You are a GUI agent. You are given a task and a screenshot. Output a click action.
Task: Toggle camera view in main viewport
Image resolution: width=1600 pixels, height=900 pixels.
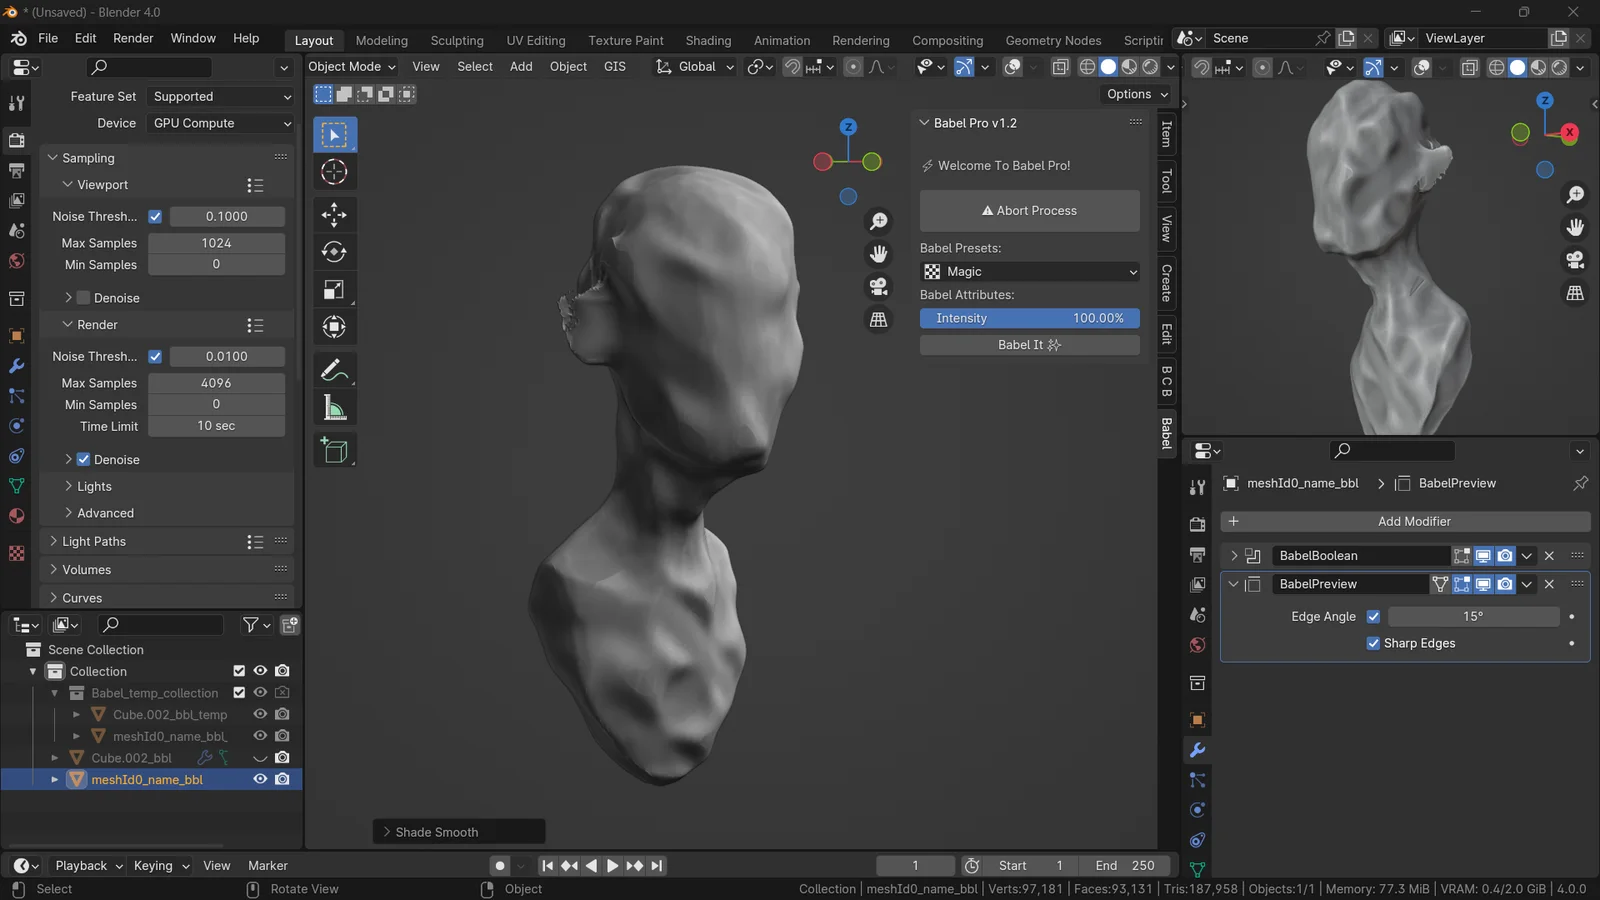(878, 287)
